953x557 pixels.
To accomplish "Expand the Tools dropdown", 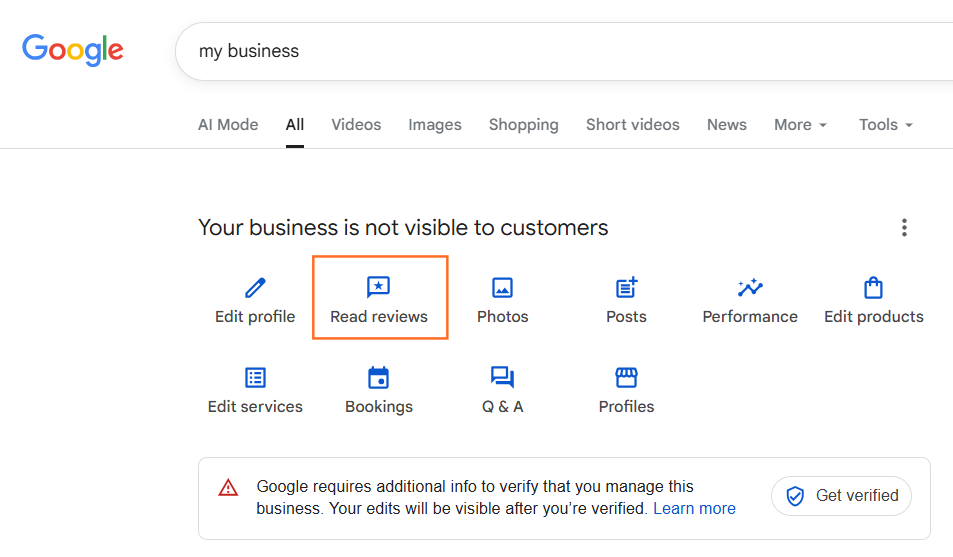I will (x=886, y=125).
